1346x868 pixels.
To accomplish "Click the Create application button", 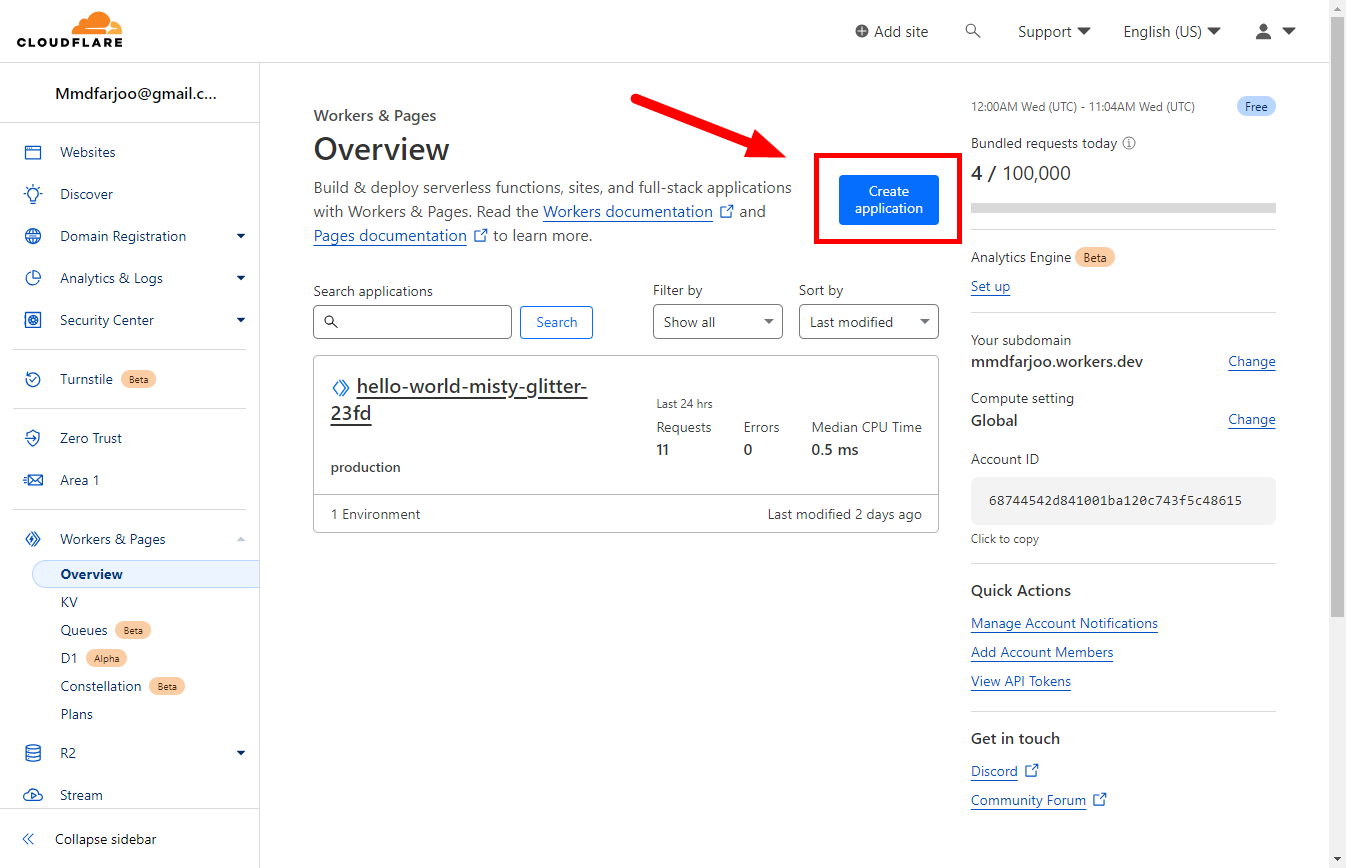I will (x=889, y=200).
